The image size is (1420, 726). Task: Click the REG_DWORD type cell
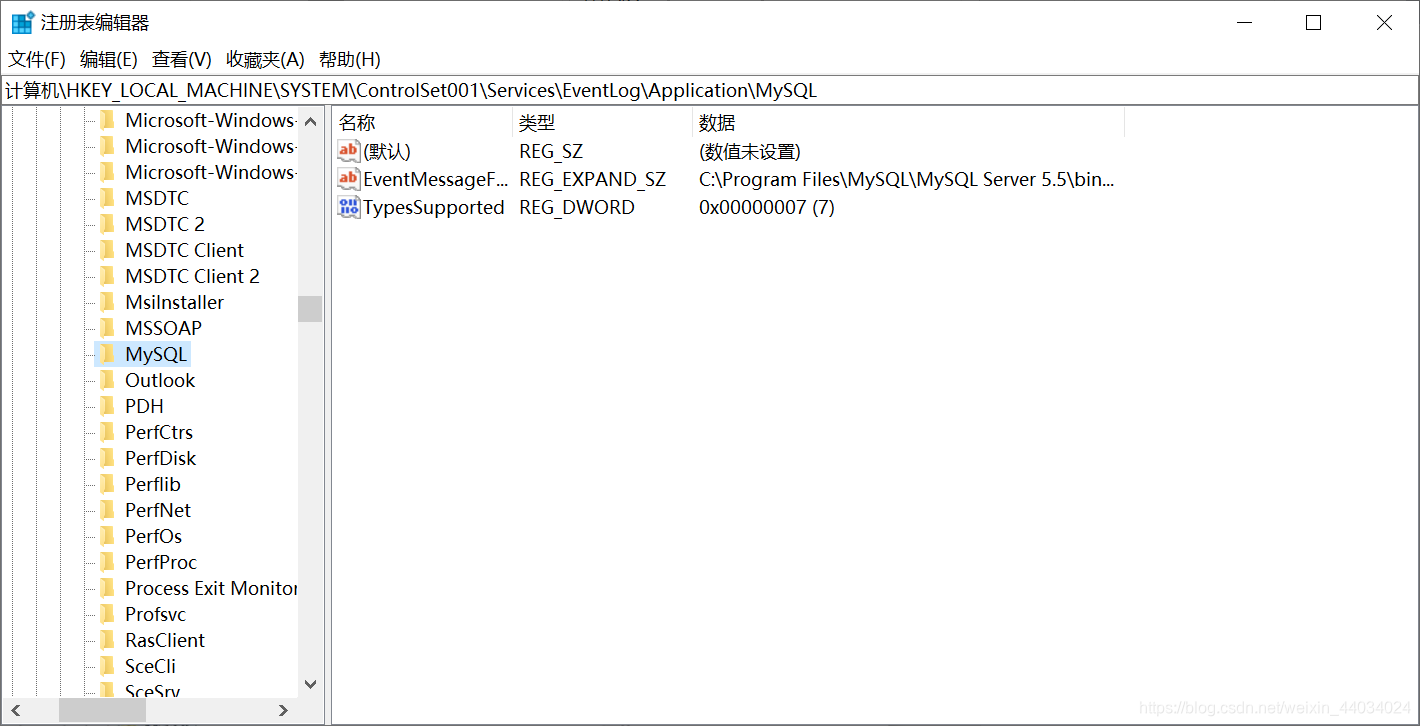pyautogui.click(x=577, y=207)
